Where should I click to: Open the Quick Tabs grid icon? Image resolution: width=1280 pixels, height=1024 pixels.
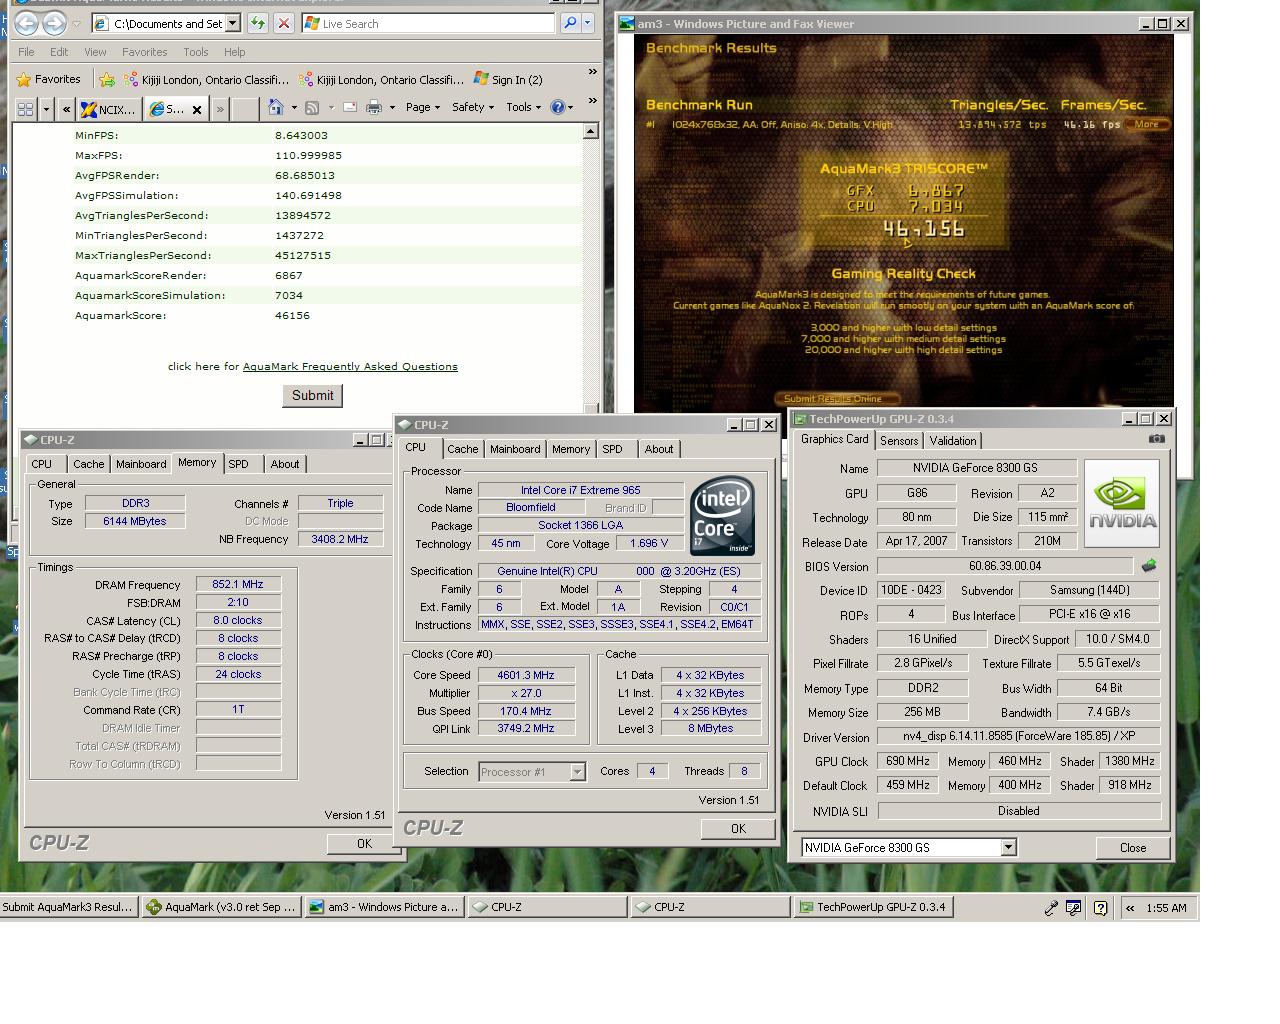25,108
